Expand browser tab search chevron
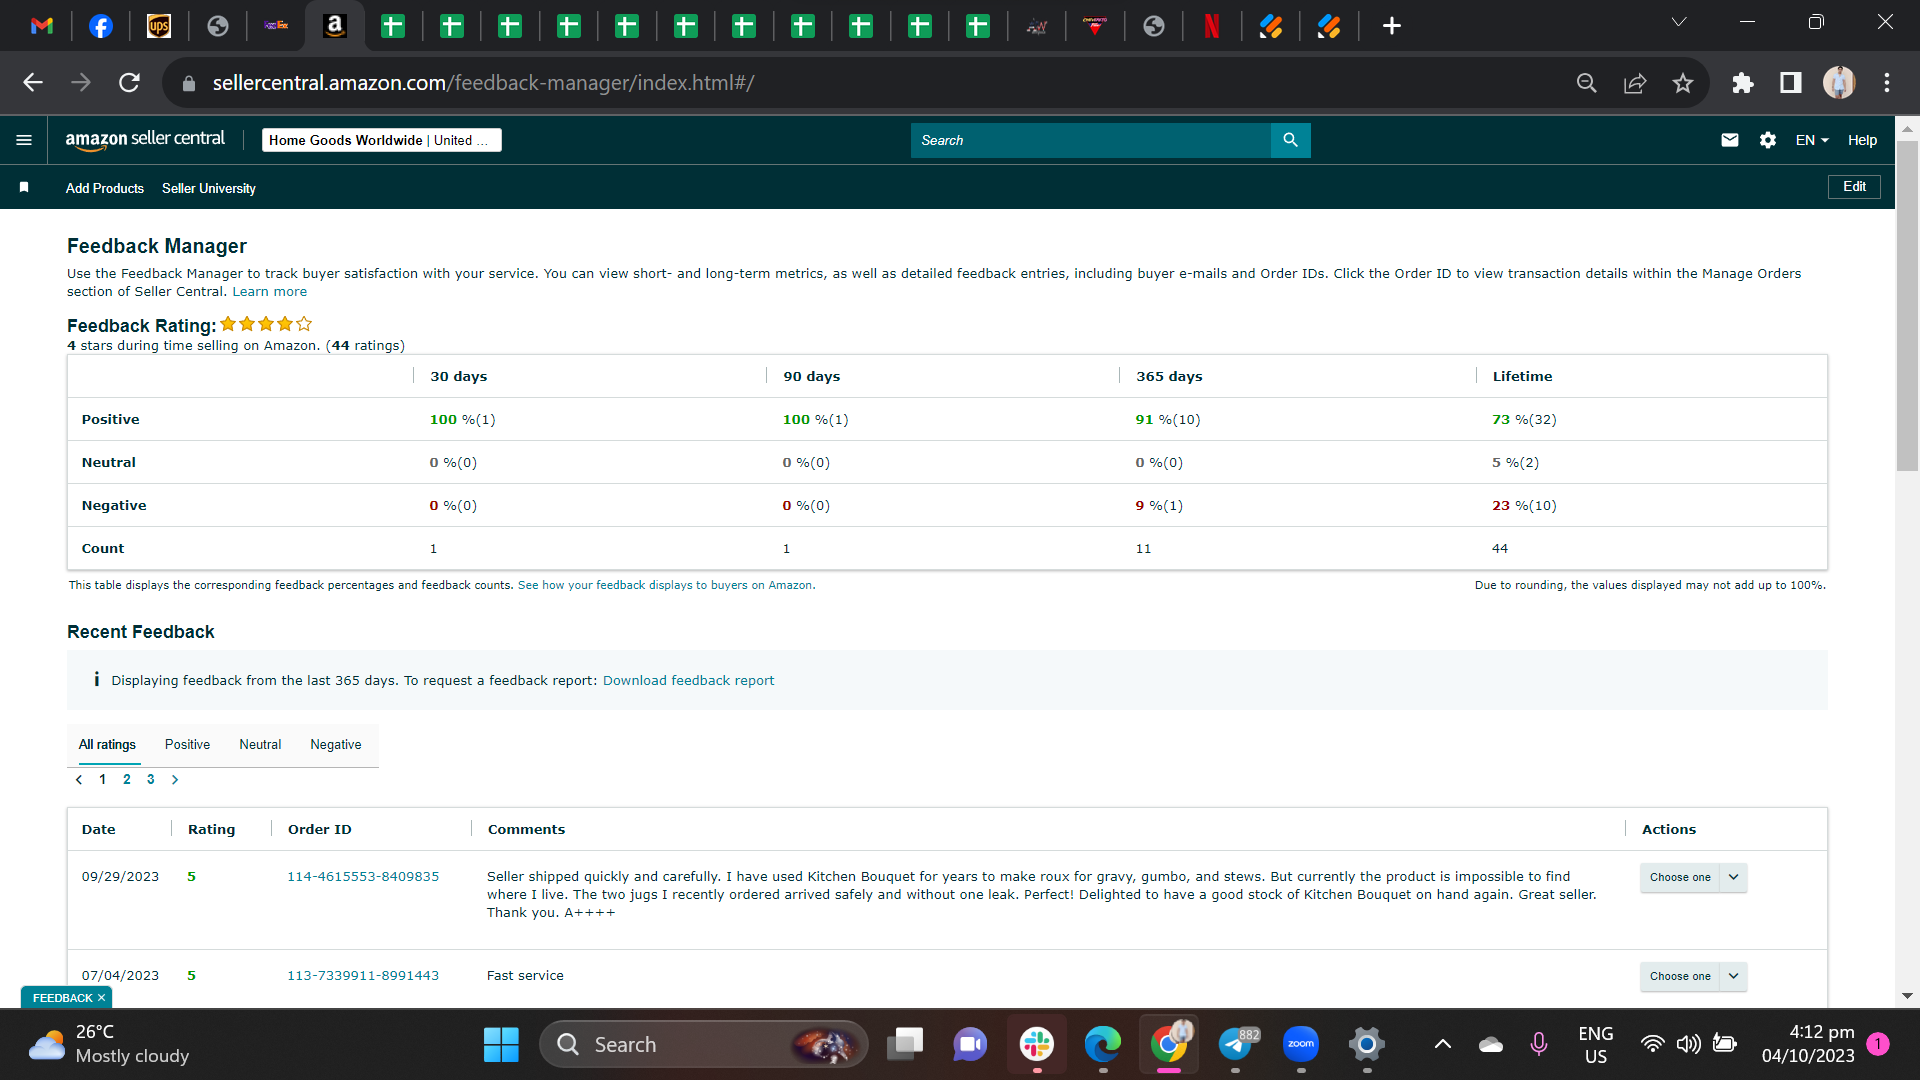This screenshot has height=1080, width=1920. click(x=1679, y=22)
